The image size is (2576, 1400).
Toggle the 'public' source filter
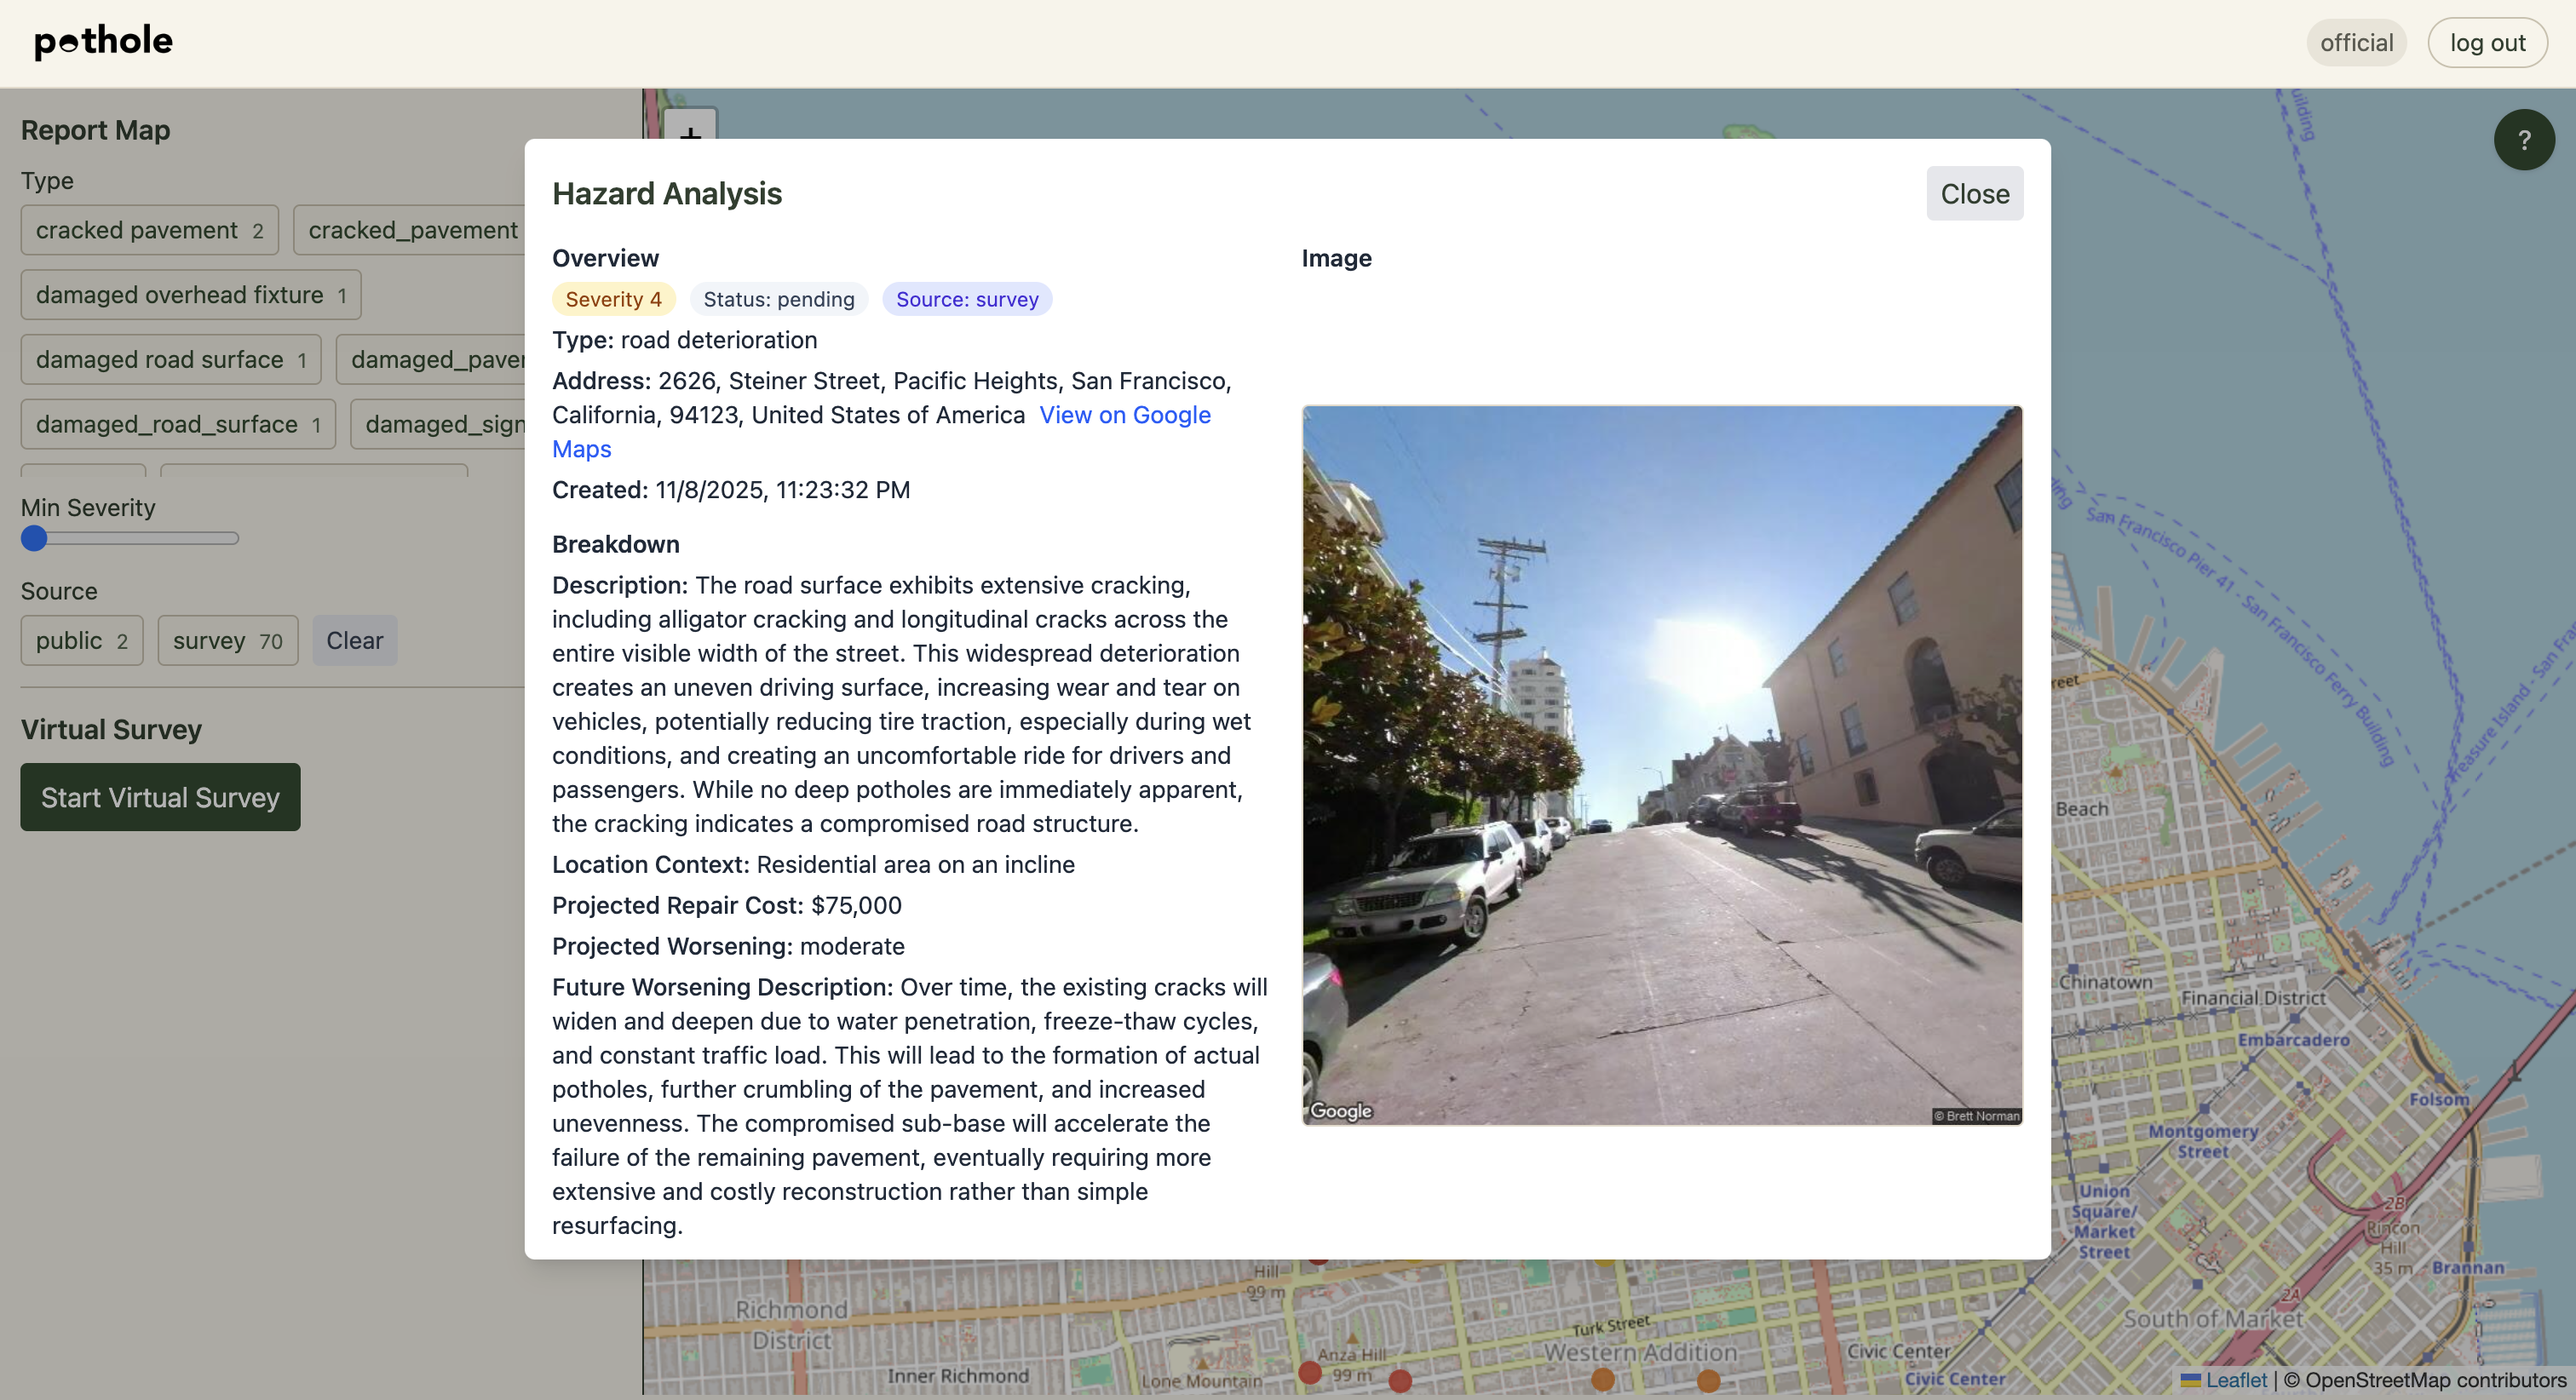point(81,641)
